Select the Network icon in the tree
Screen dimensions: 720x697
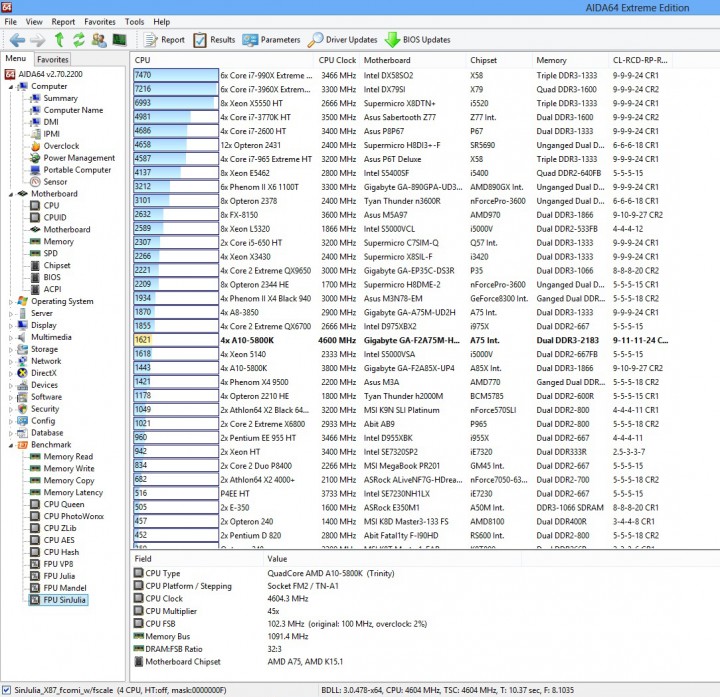[x=22, y=361]
